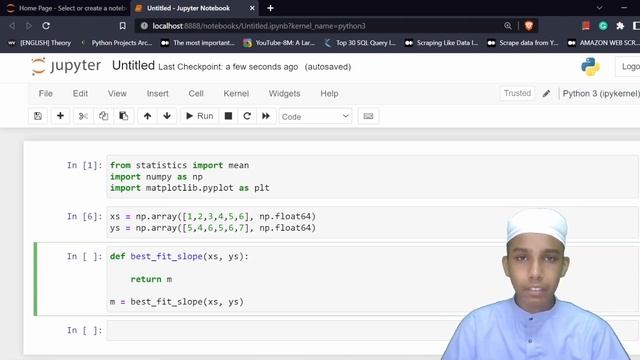The width and height of the screenshot is (640, 360).
Task: Open the [ENGLISH] Theory bookmark
Action: click(40, 43)
